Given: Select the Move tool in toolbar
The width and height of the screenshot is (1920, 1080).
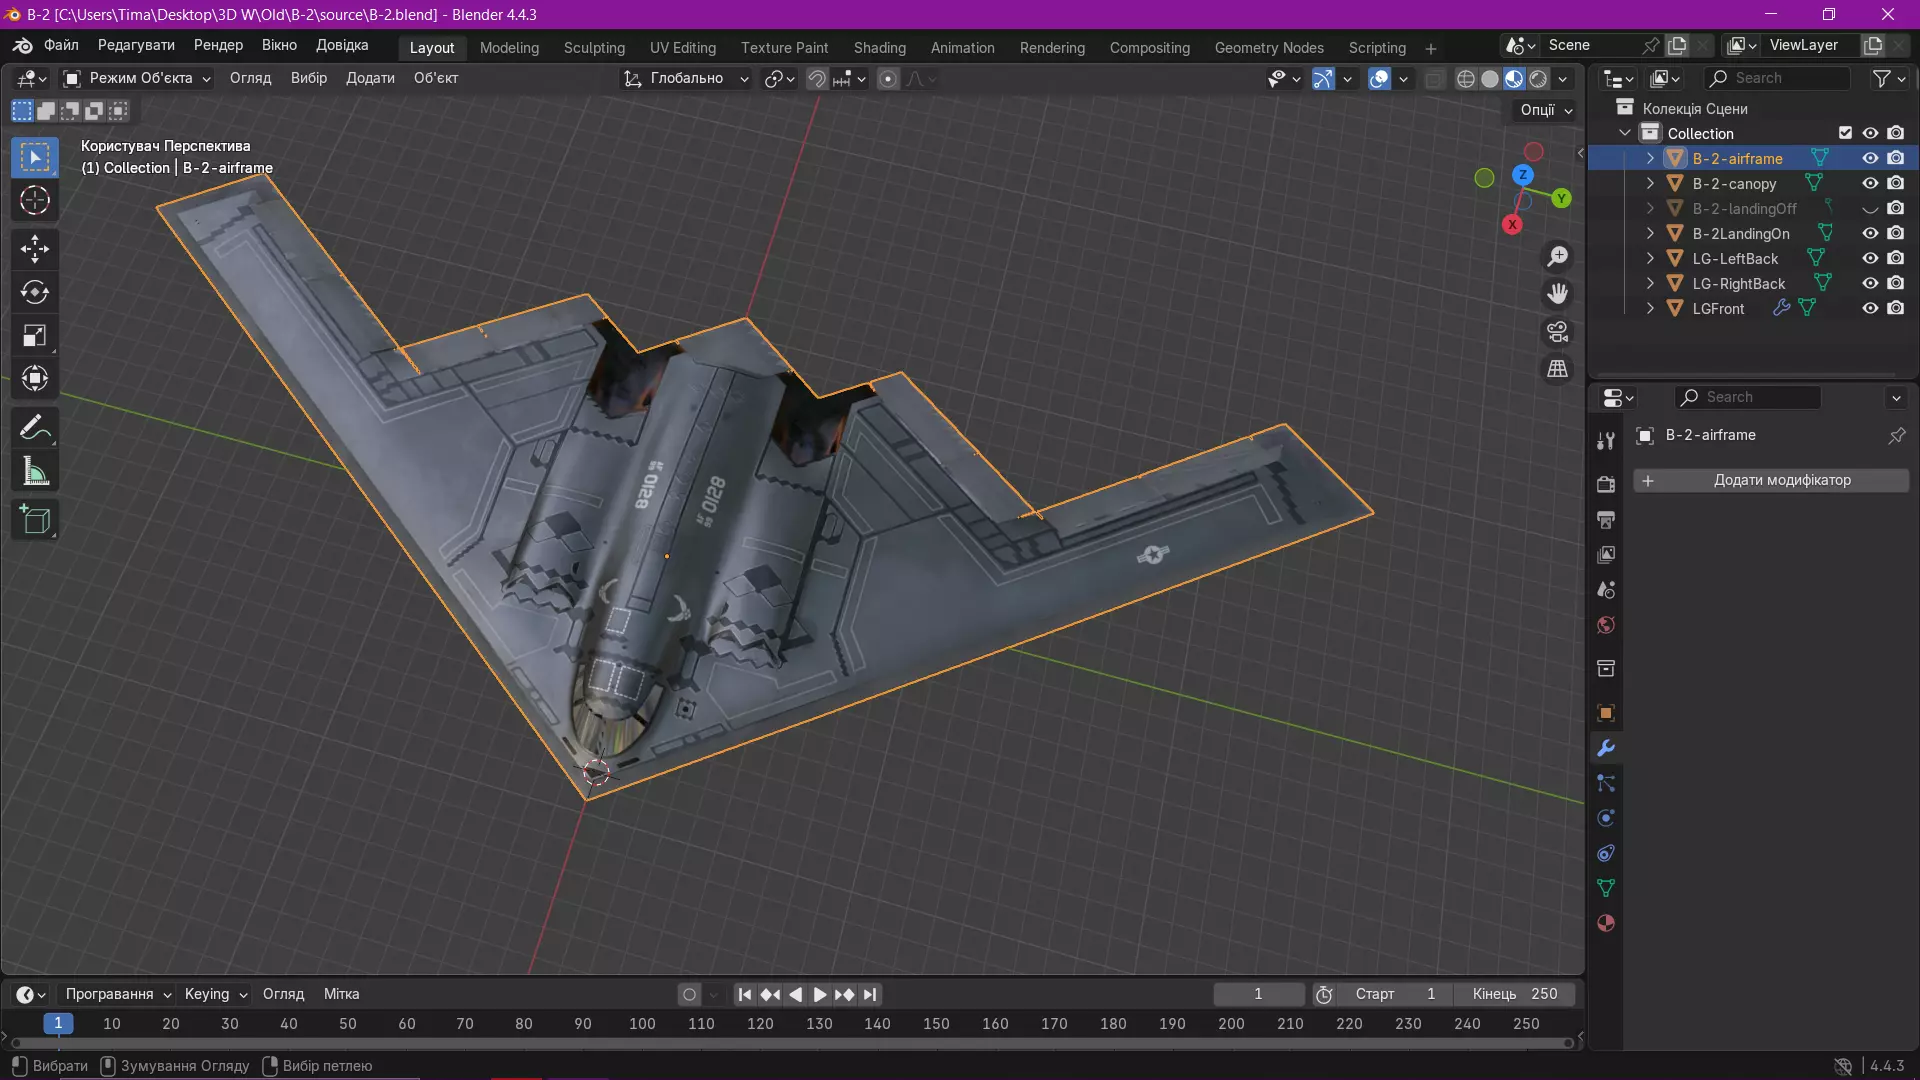Looking at the screenshot, I should coord(35,248).
